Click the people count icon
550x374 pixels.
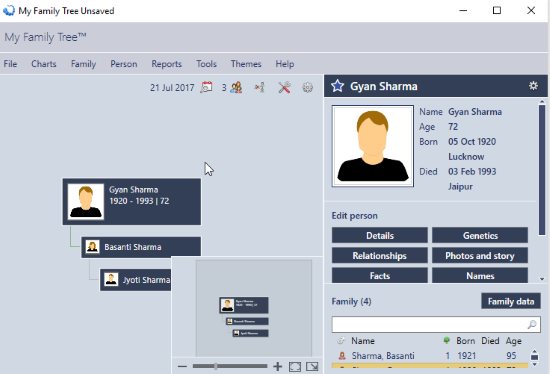236,87
